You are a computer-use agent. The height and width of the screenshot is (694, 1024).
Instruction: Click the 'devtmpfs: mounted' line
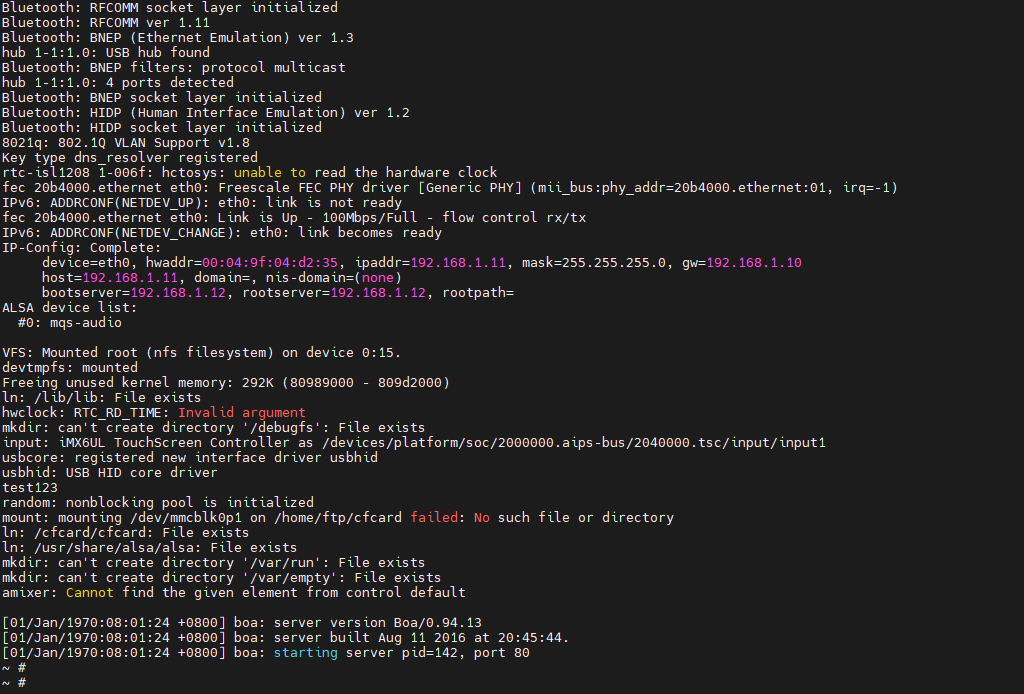(70, 368)
